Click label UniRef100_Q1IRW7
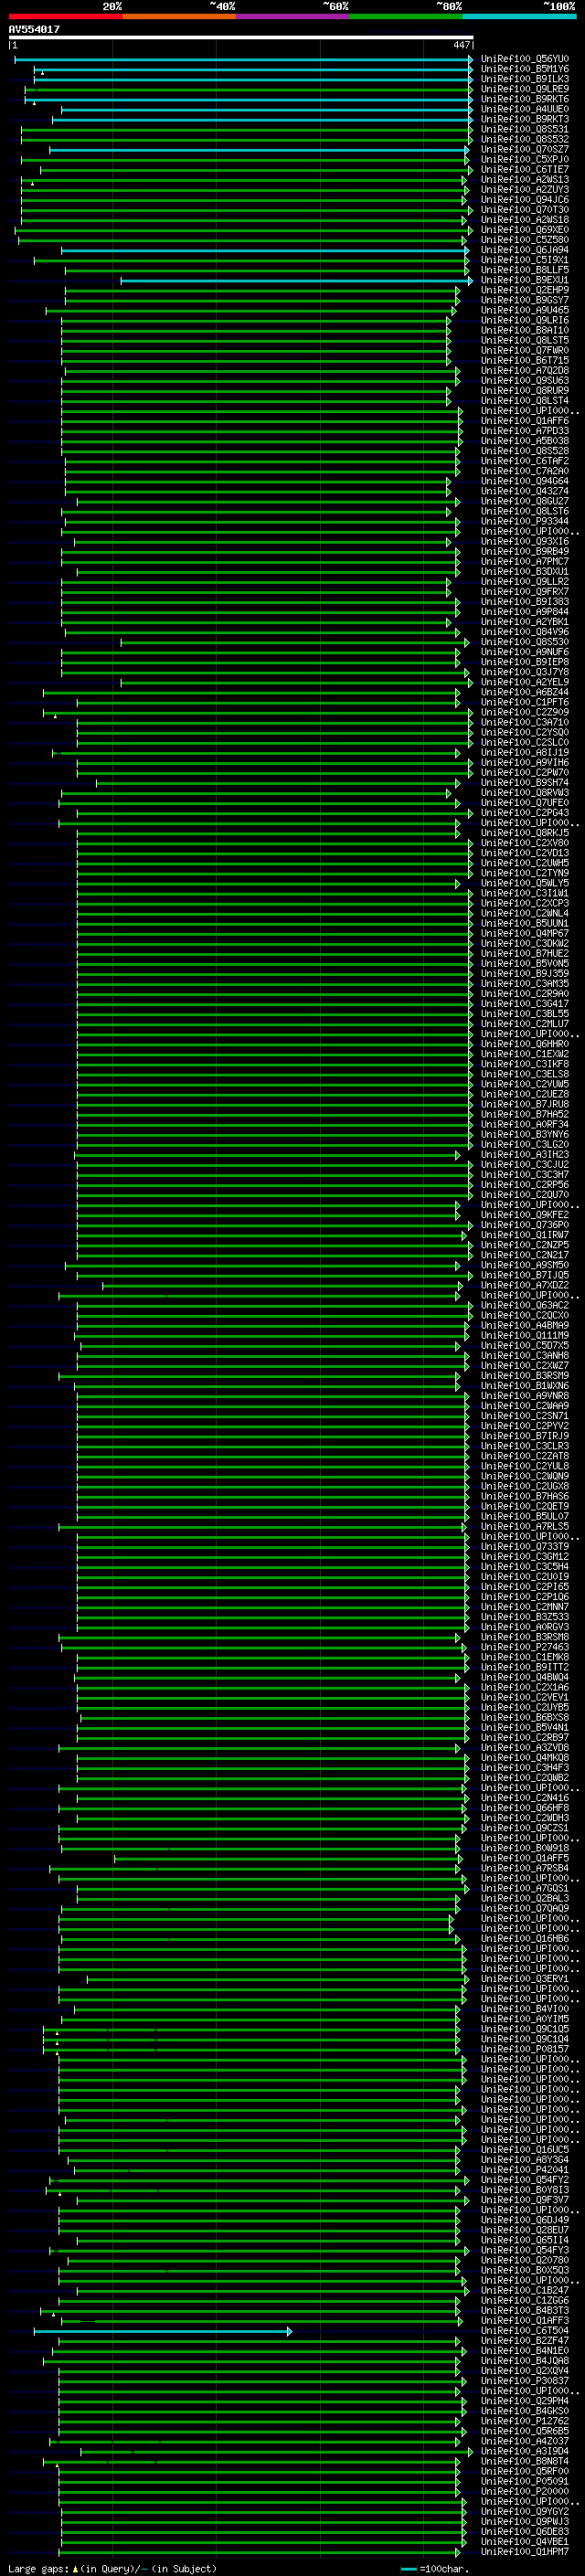The height and width of the screenshot is (2576, 585). [x=525, y=1235]
